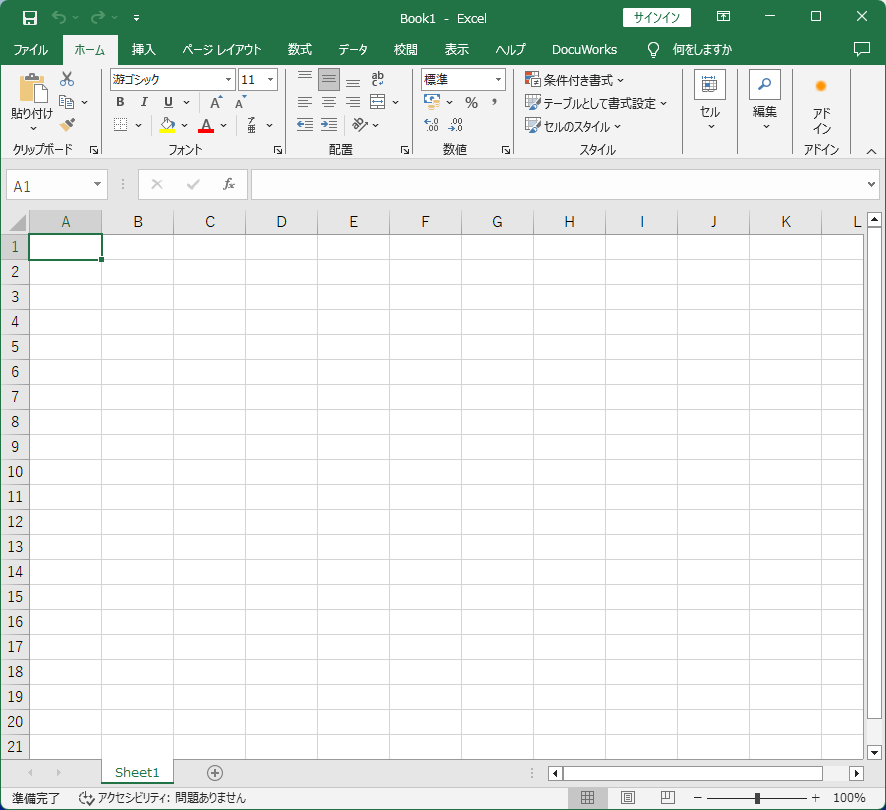Click the Merge and Center icon
This screenshot has height=810, width=886.
coord(377,102)
